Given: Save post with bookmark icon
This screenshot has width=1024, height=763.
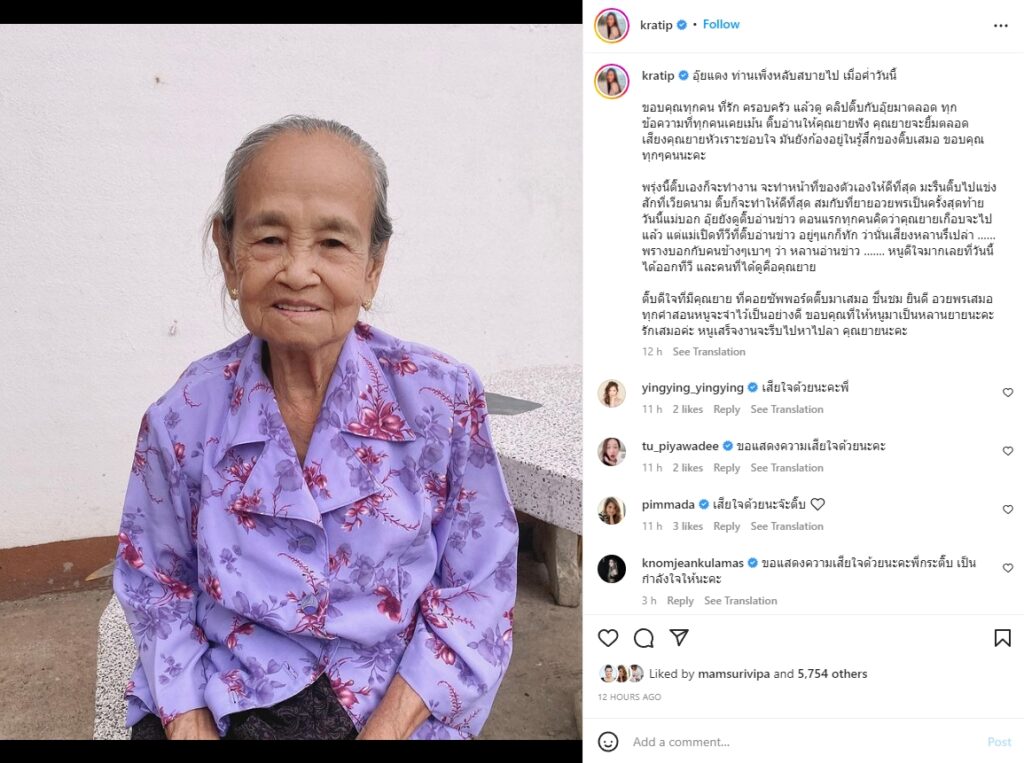Looking at the screenshot, I should click(x=1002, y=638).
